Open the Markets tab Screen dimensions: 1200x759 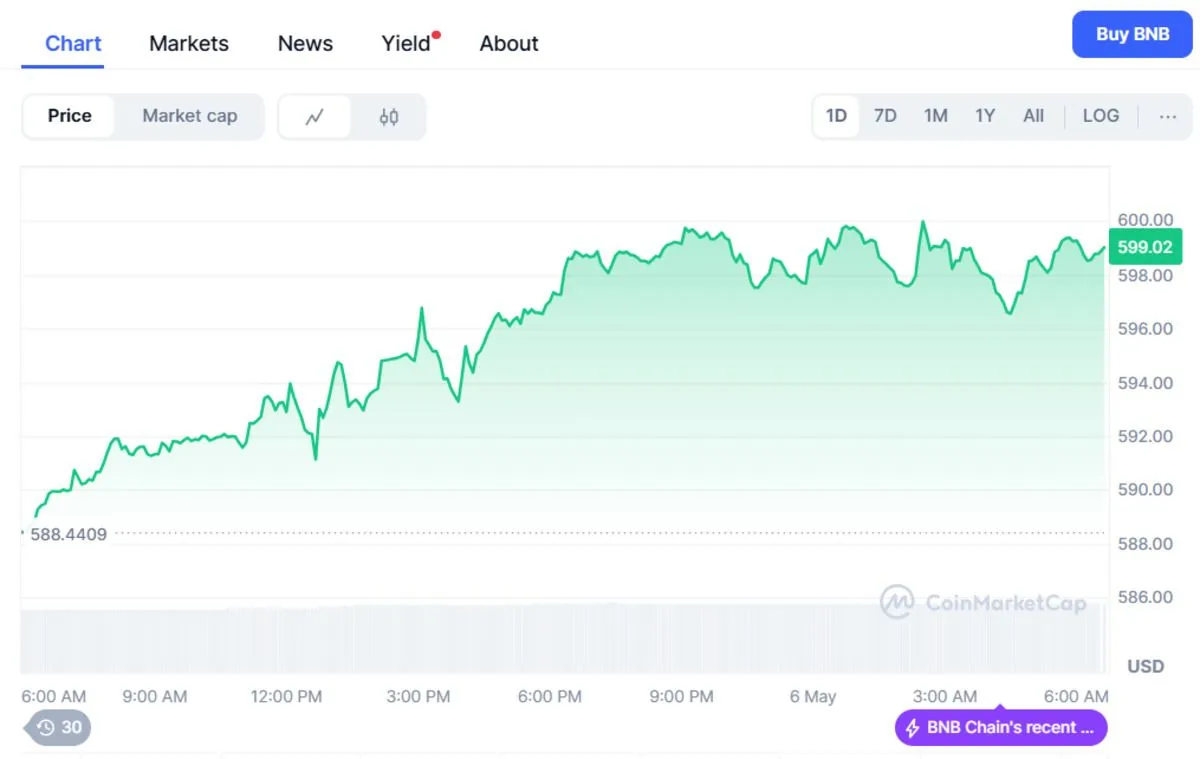189,44
